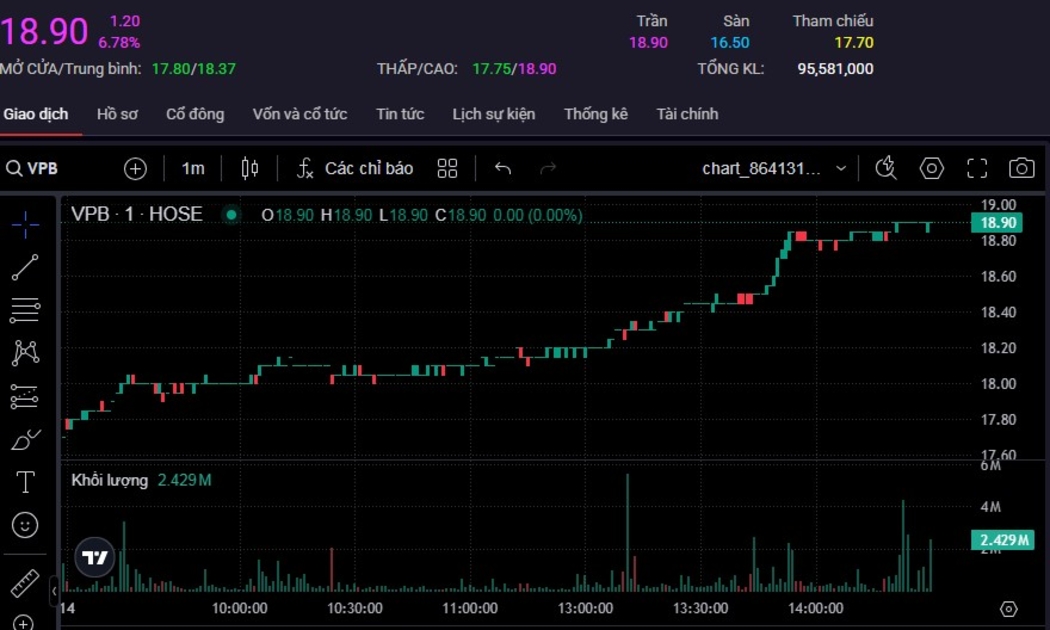The image size is (1050, 630).
Task: Switch to the Hồ sơ tab
Action: tap(117, 114)
